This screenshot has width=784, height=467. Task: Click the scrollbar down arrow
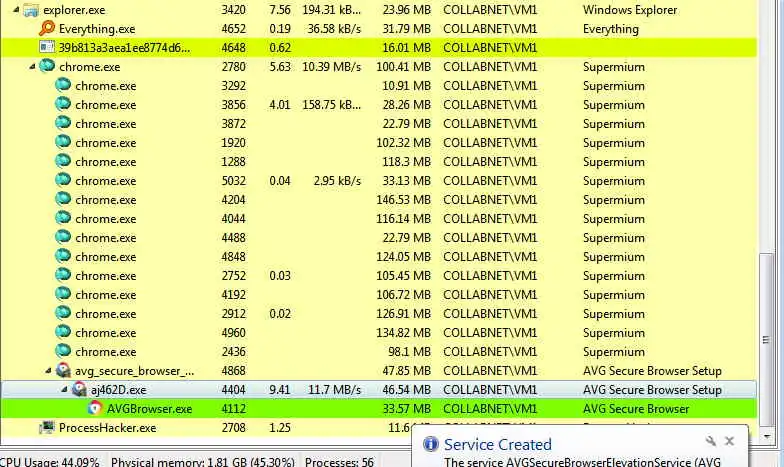(x=766, y=437)
